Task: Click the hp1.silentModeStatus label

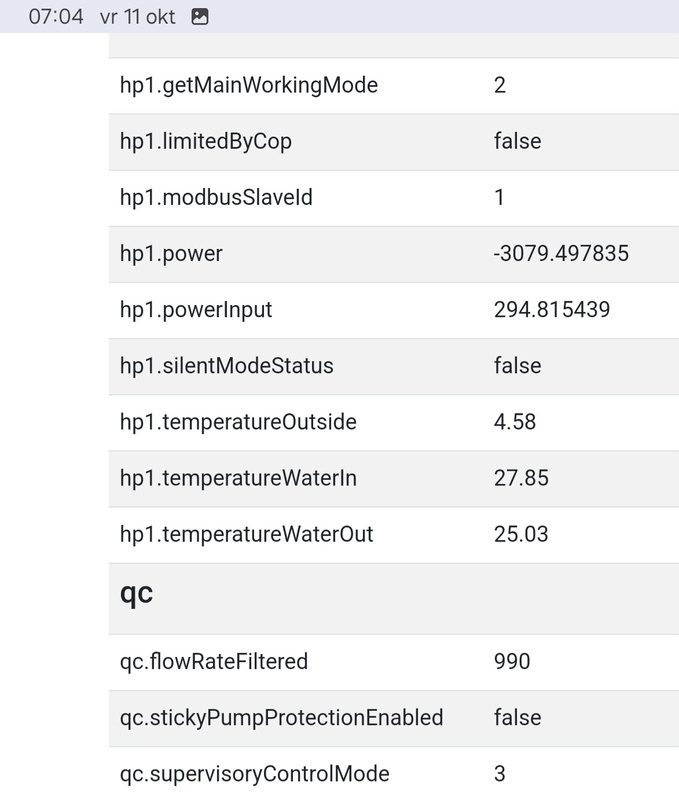Action: coord(227,365)
